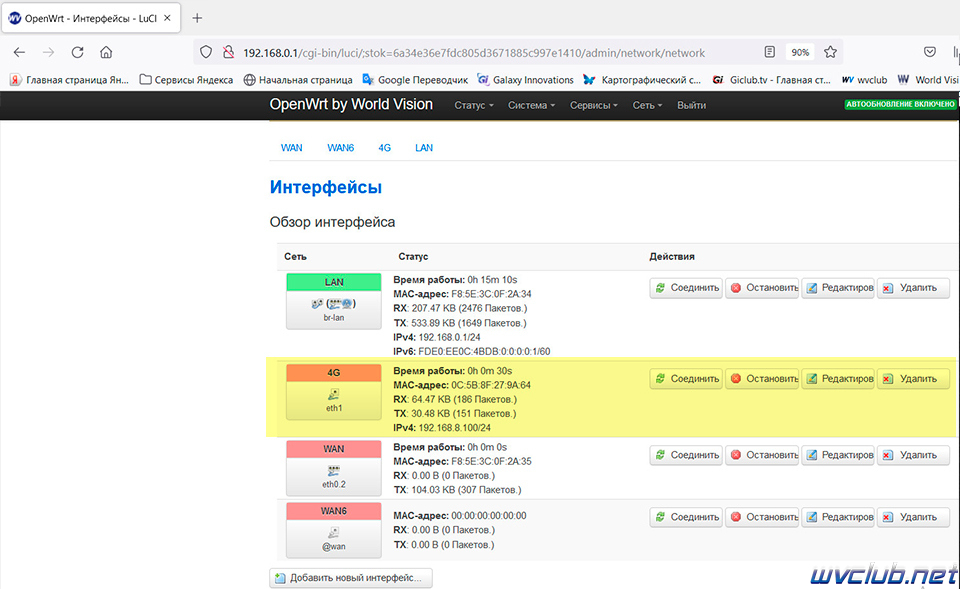This screenshot has height=589, width=960.
Task: Expand the Статус menu
Action: [473, 105]
